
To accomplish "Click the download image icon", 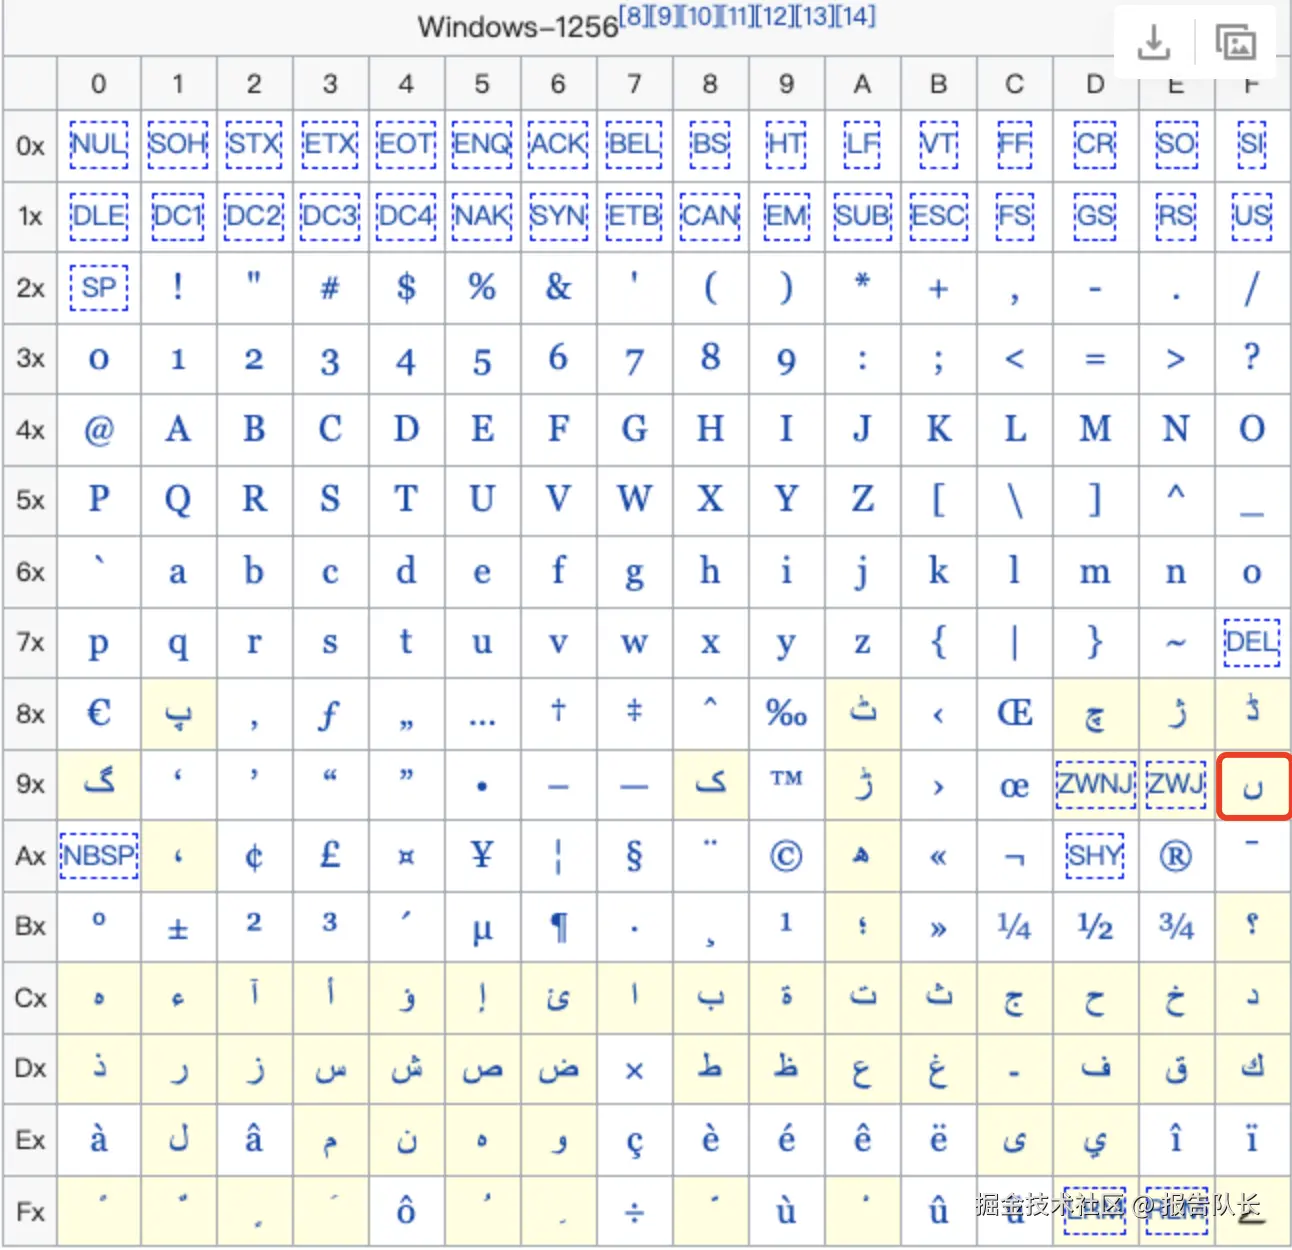I will (x=1153, y=43).
